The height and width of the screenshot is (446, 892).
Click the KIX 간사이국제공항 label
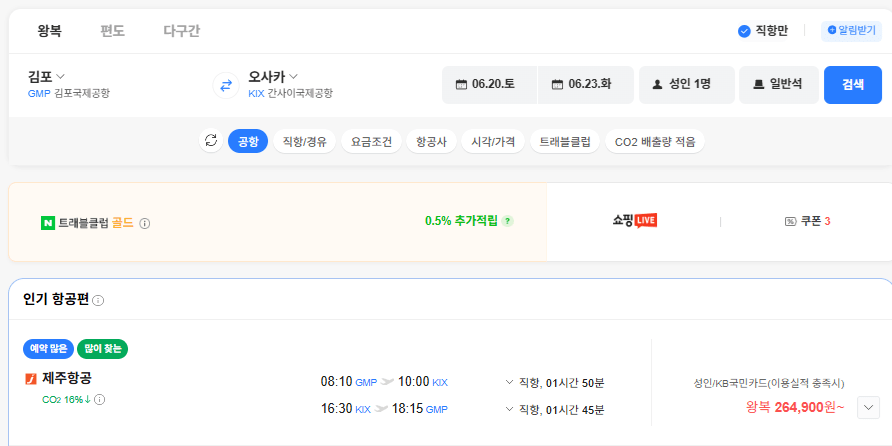(x=290, y=93)
